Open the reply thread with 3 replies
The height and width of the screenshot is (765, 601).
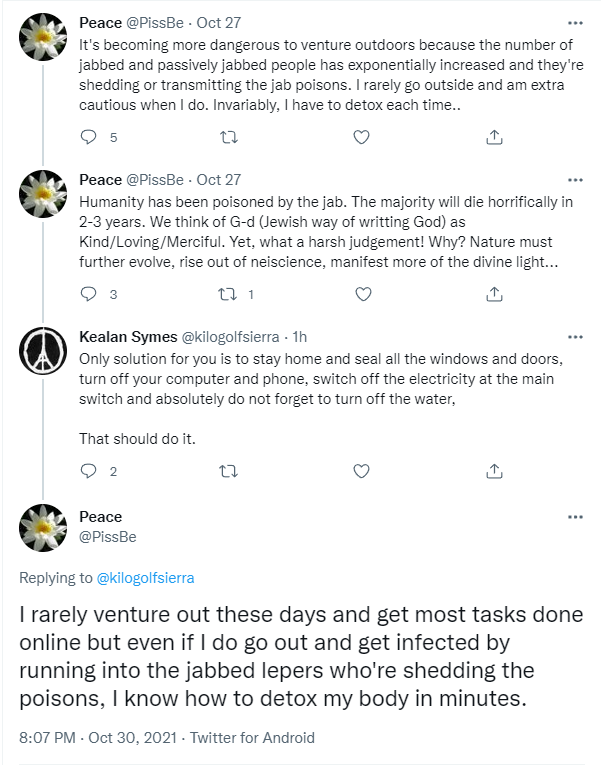click(x=88, y=294)
